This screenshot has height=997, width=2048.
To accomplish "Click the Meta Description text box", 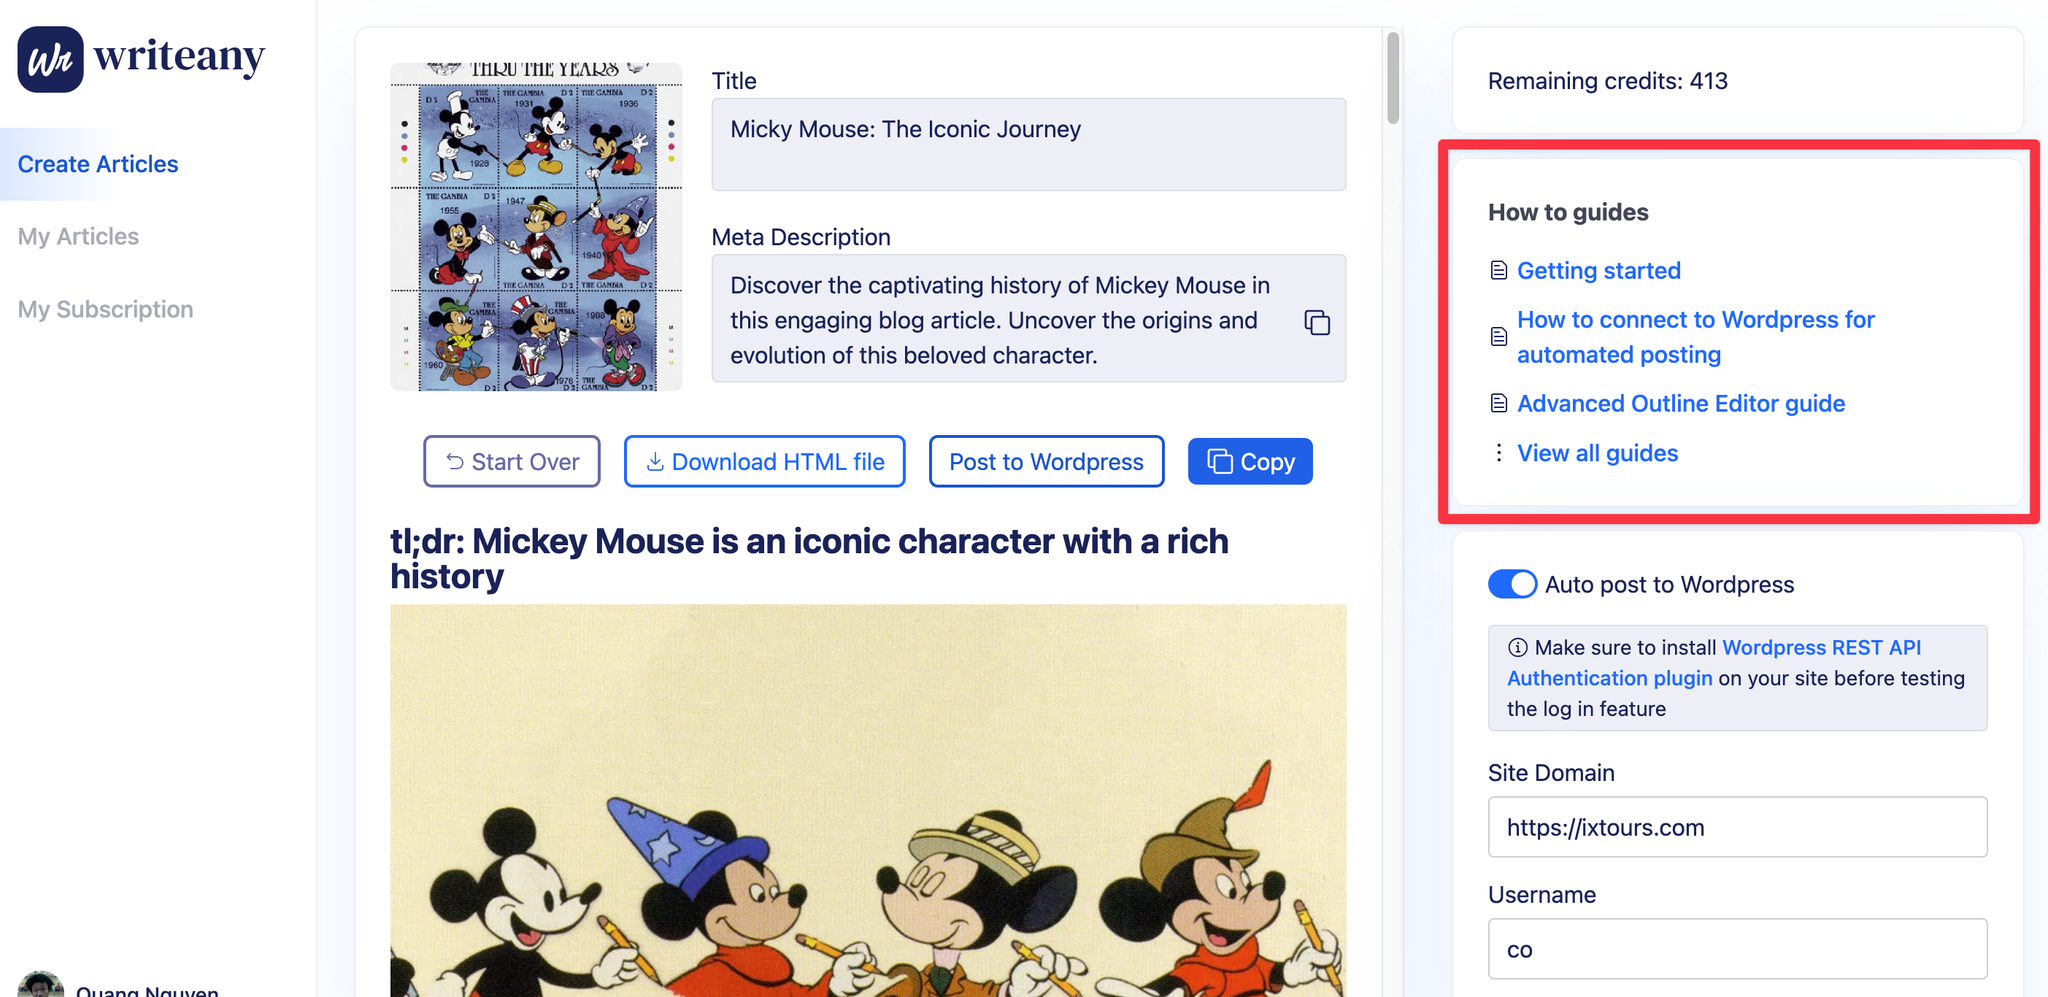I will pos(1028,318).
